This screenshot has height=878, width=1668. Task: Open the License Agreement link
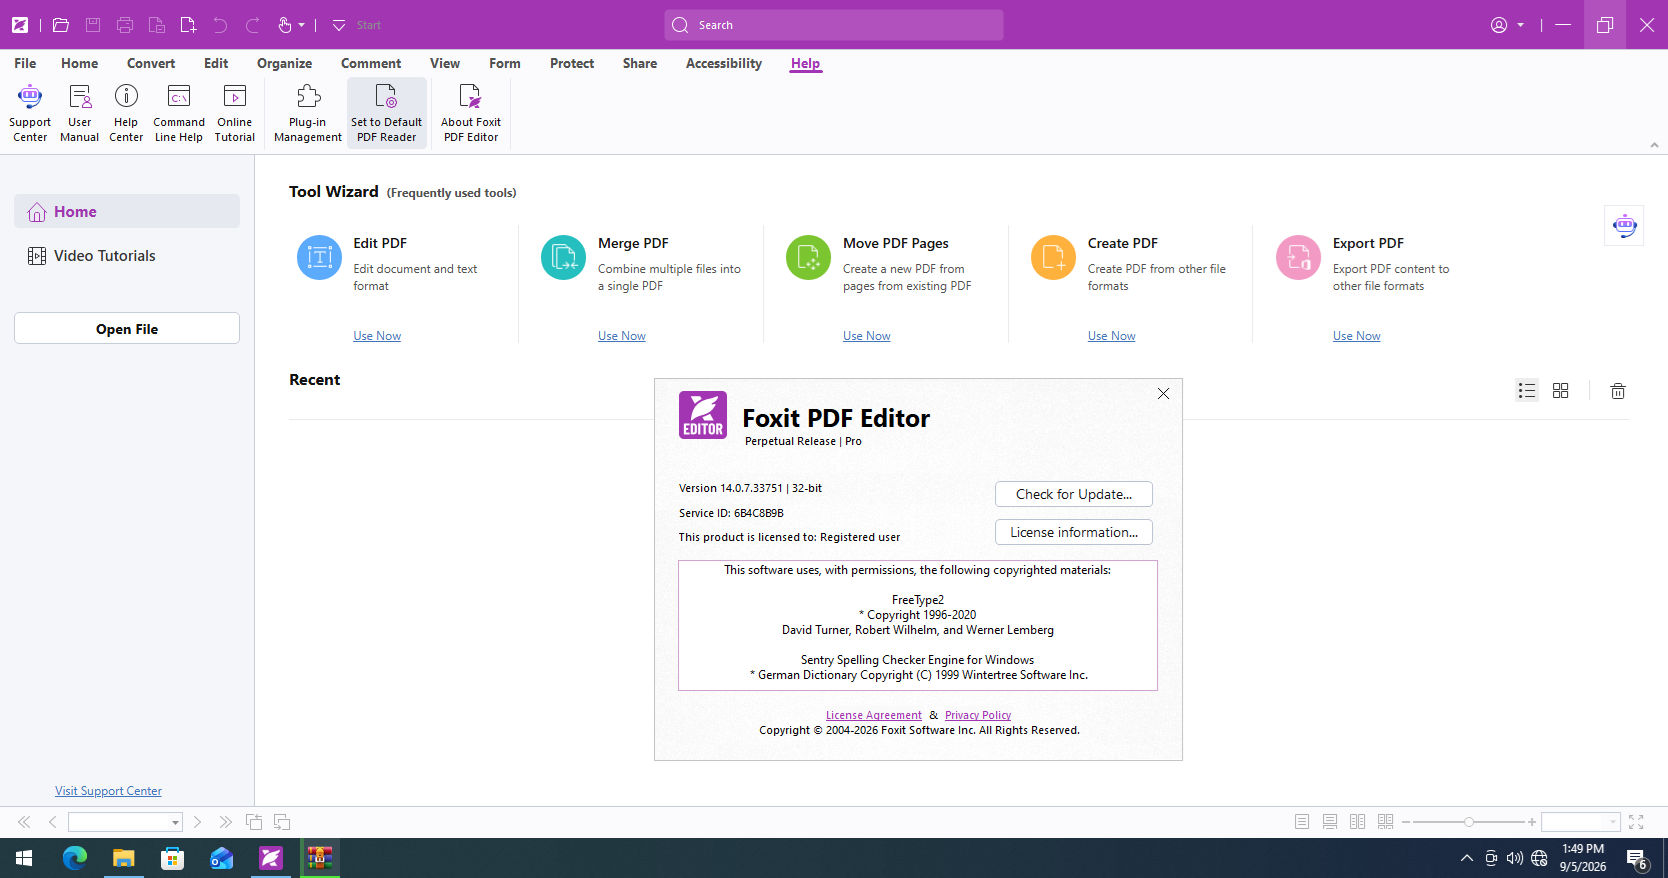pos(874,715)
